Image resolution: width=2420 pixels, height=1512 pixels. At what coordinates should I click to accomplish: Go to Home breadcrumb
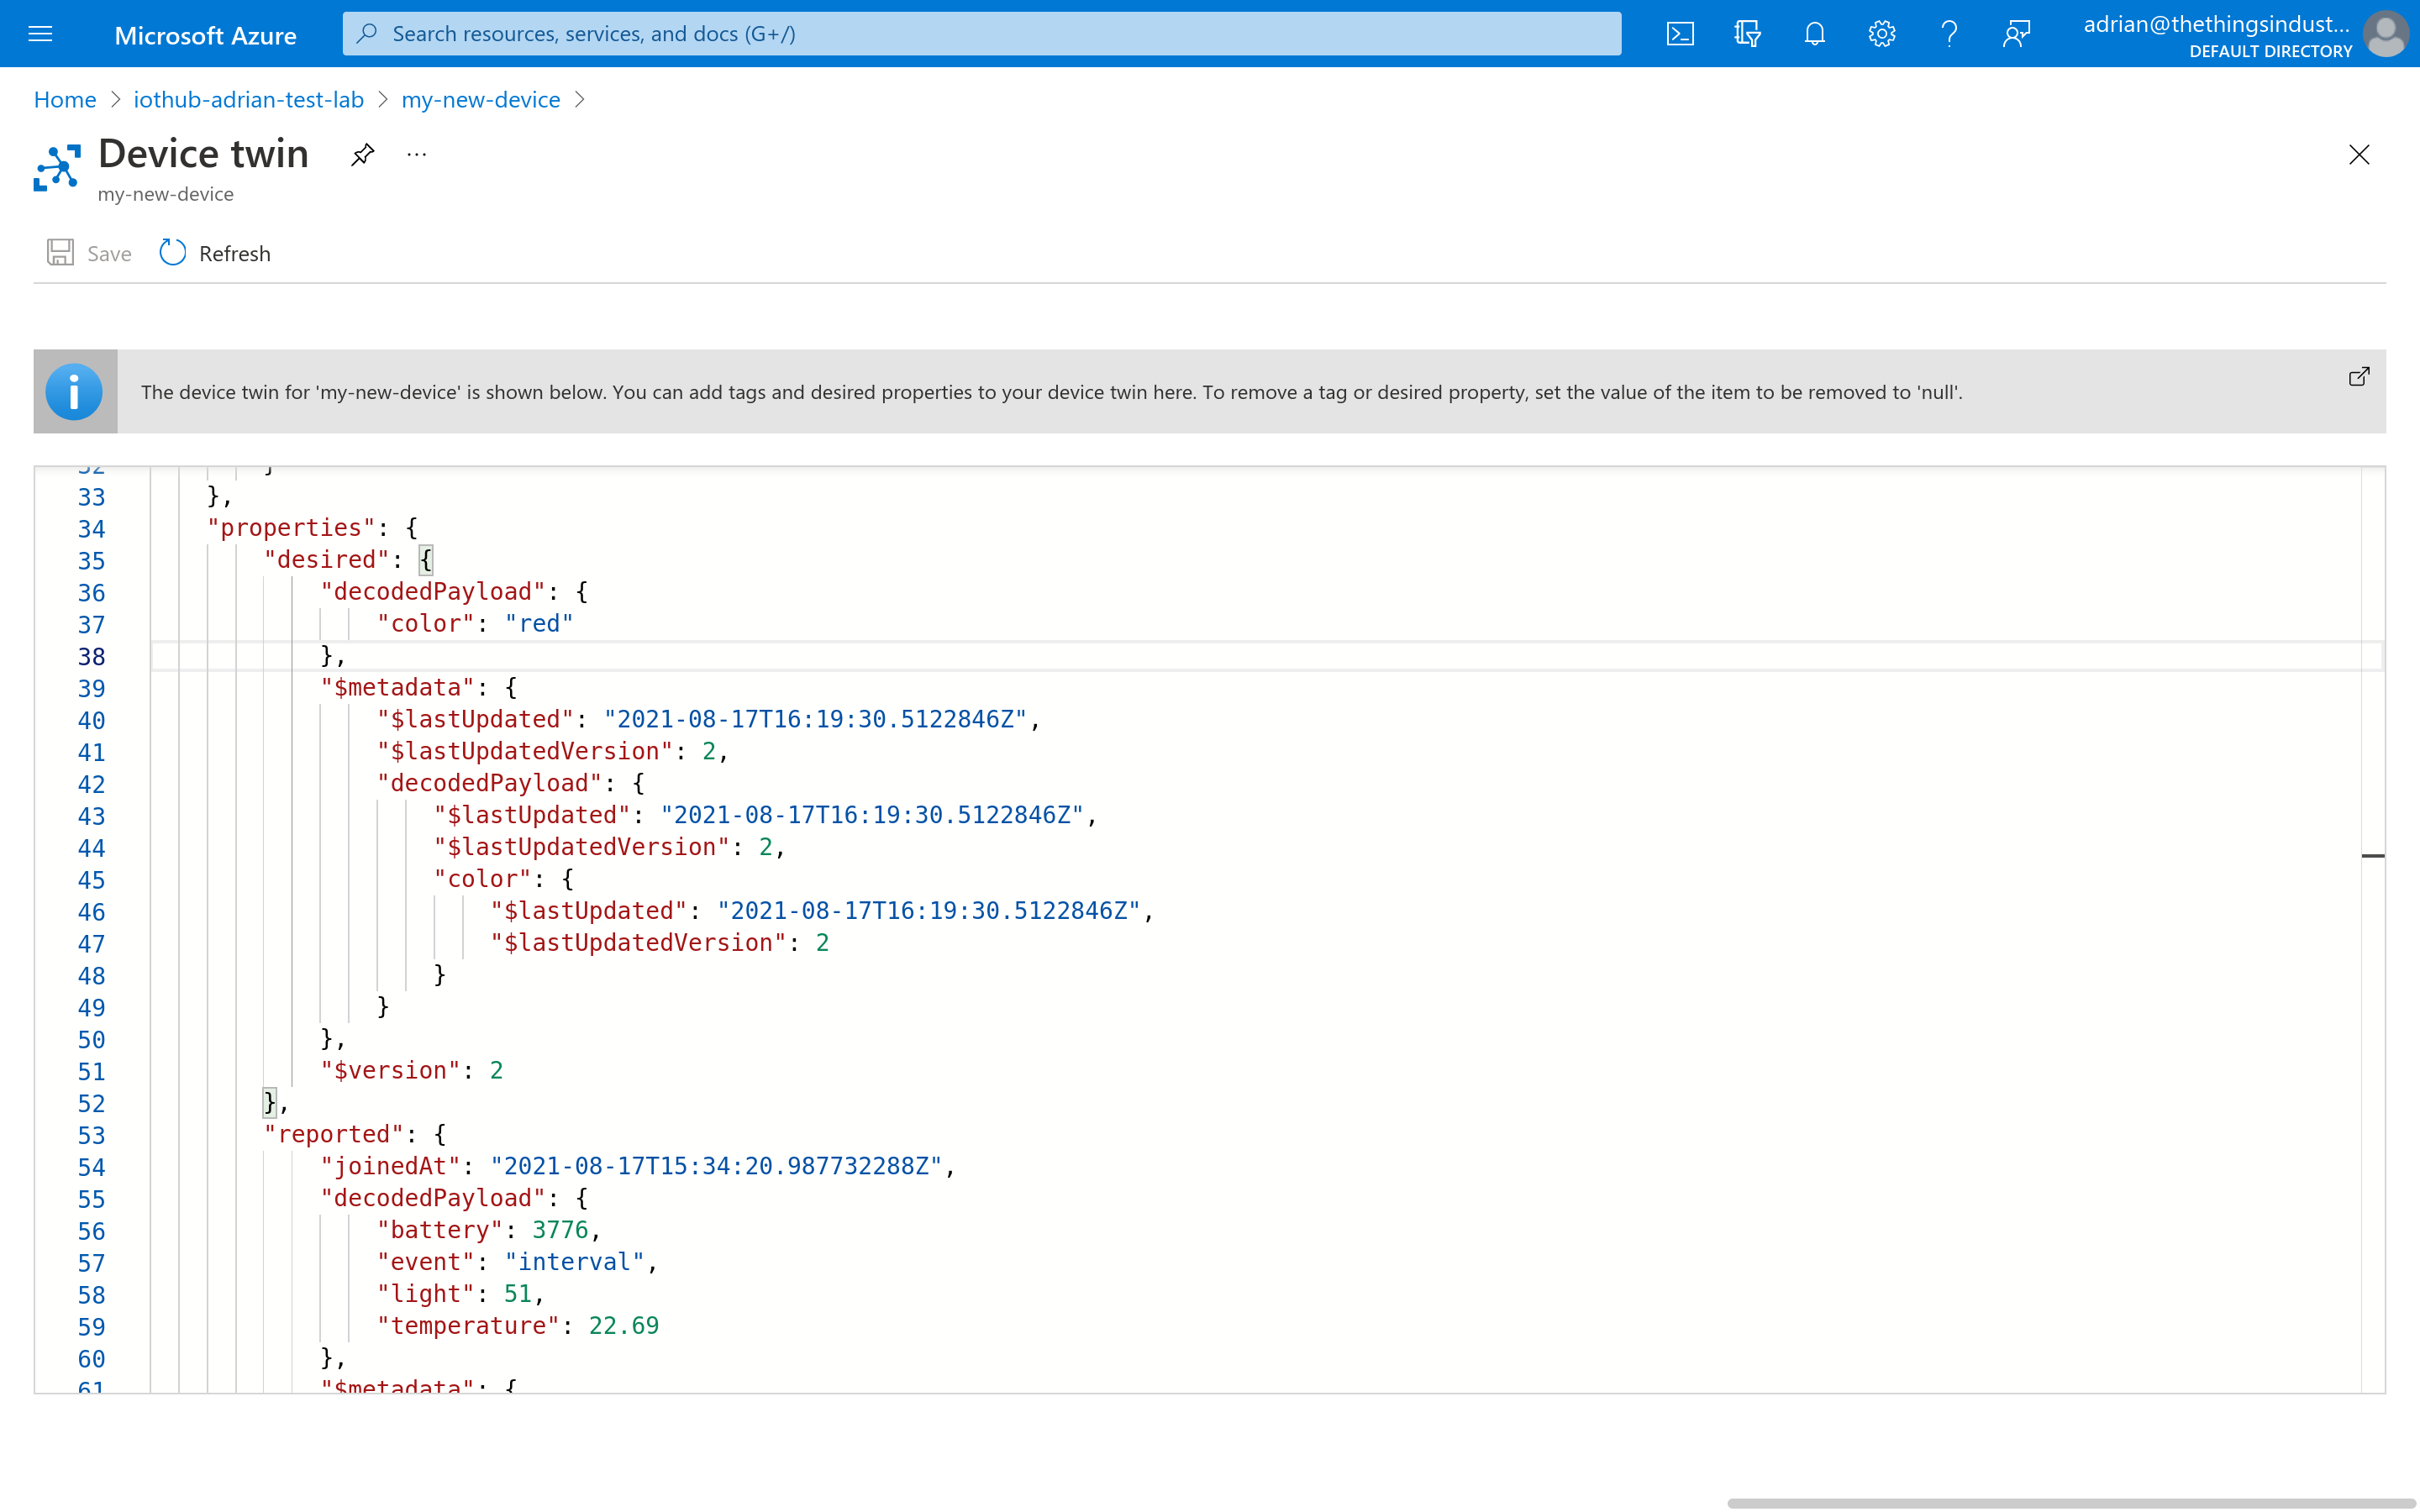65,100
